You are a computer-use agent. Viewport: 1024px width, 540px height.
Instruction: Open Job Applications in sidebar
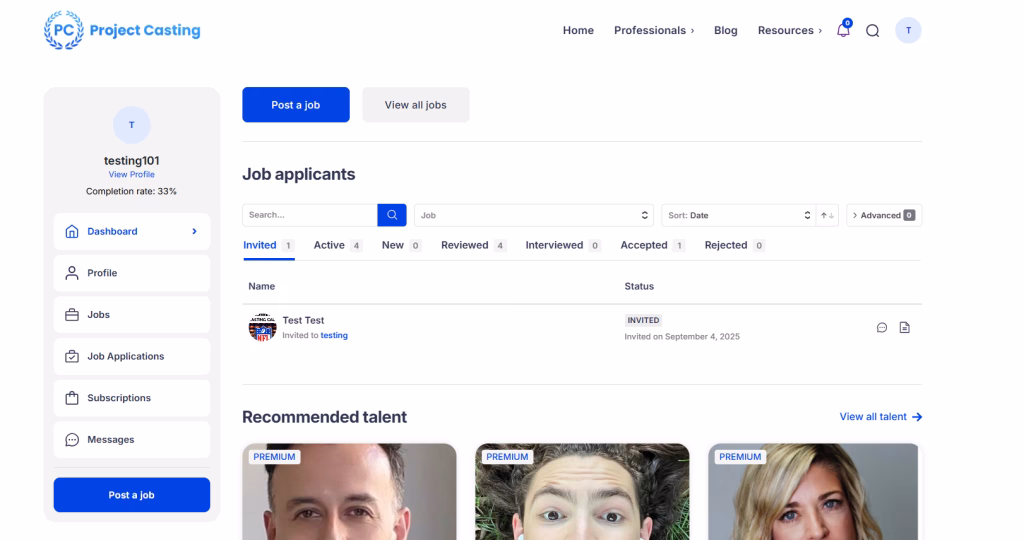132,357
